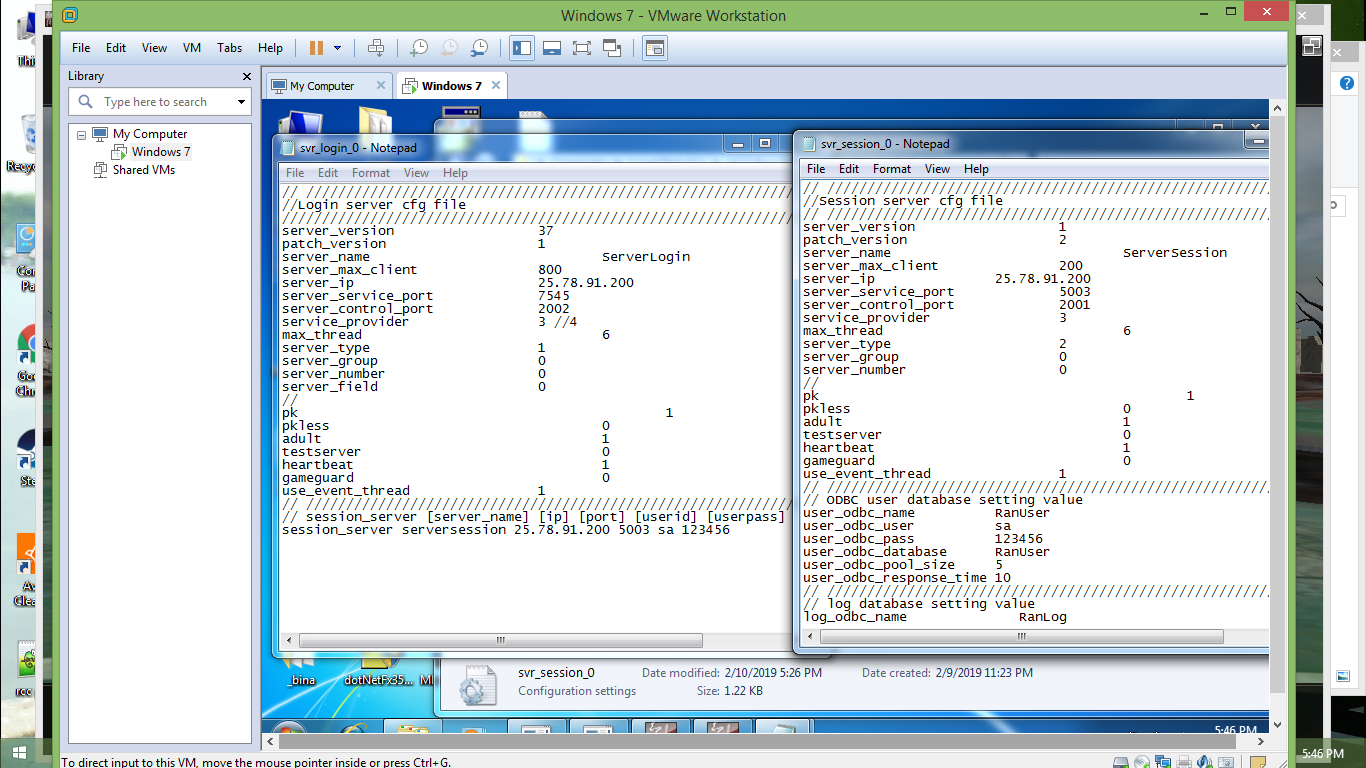The image size is (1366, 768).
Task: Open View menu in svr_session_0 Notepad
Action: click(x=937, y=169)
